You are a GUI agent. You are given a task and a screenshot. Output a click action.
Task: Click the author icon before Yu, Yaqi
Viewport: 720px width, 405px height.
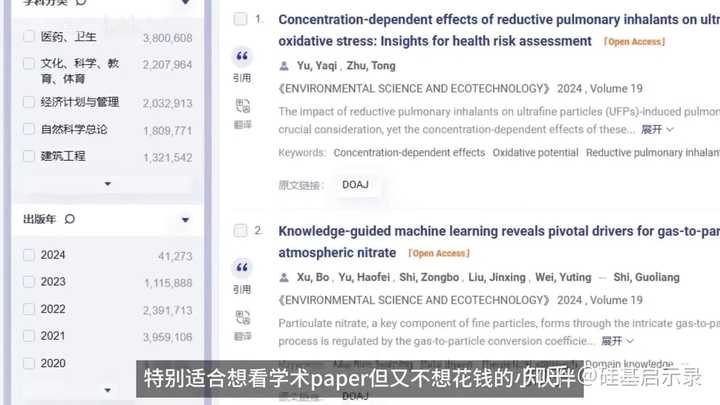pyautogui.click(x=284, y=66)
